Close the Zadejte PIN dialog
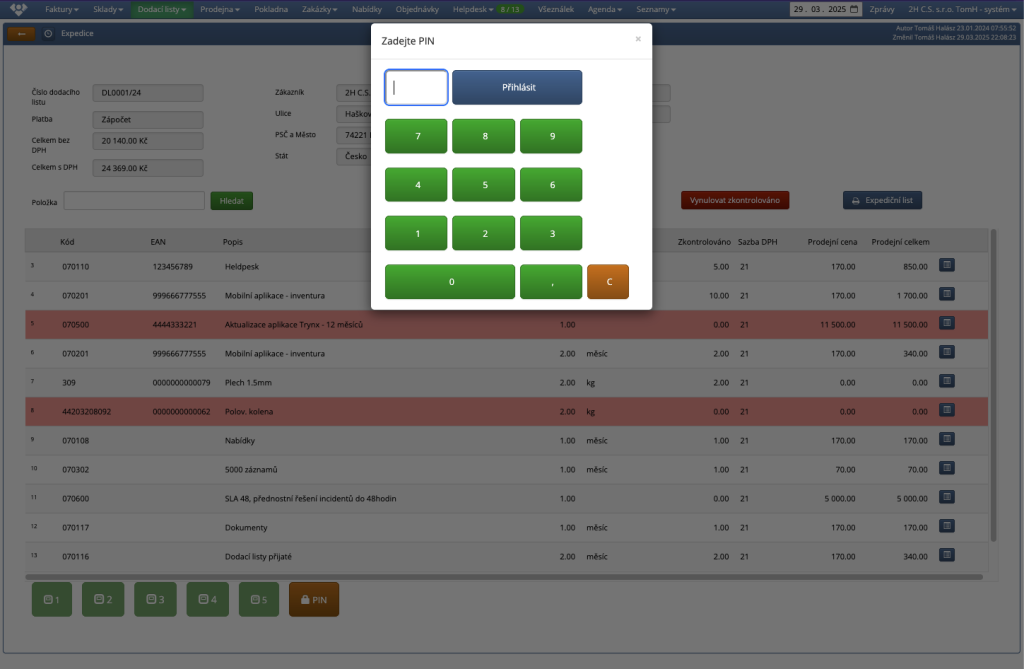Viewport: 1024px width, 669px height. (x=638, y=39)
